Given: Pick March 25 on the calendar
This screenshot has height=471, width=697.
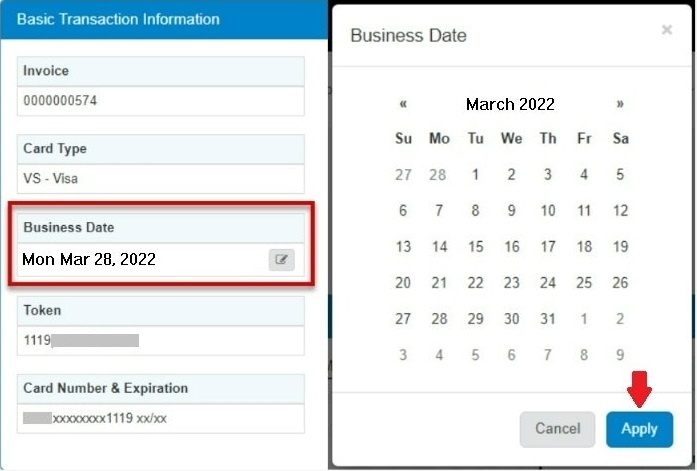Looking at the screenshot, I should click(584, 283).
